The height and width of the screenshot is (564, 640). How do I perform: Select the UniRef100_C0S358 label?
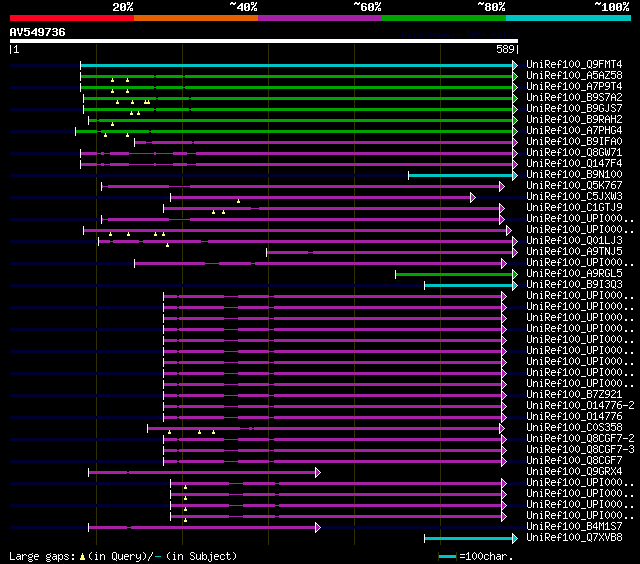[x=574, y=428]
